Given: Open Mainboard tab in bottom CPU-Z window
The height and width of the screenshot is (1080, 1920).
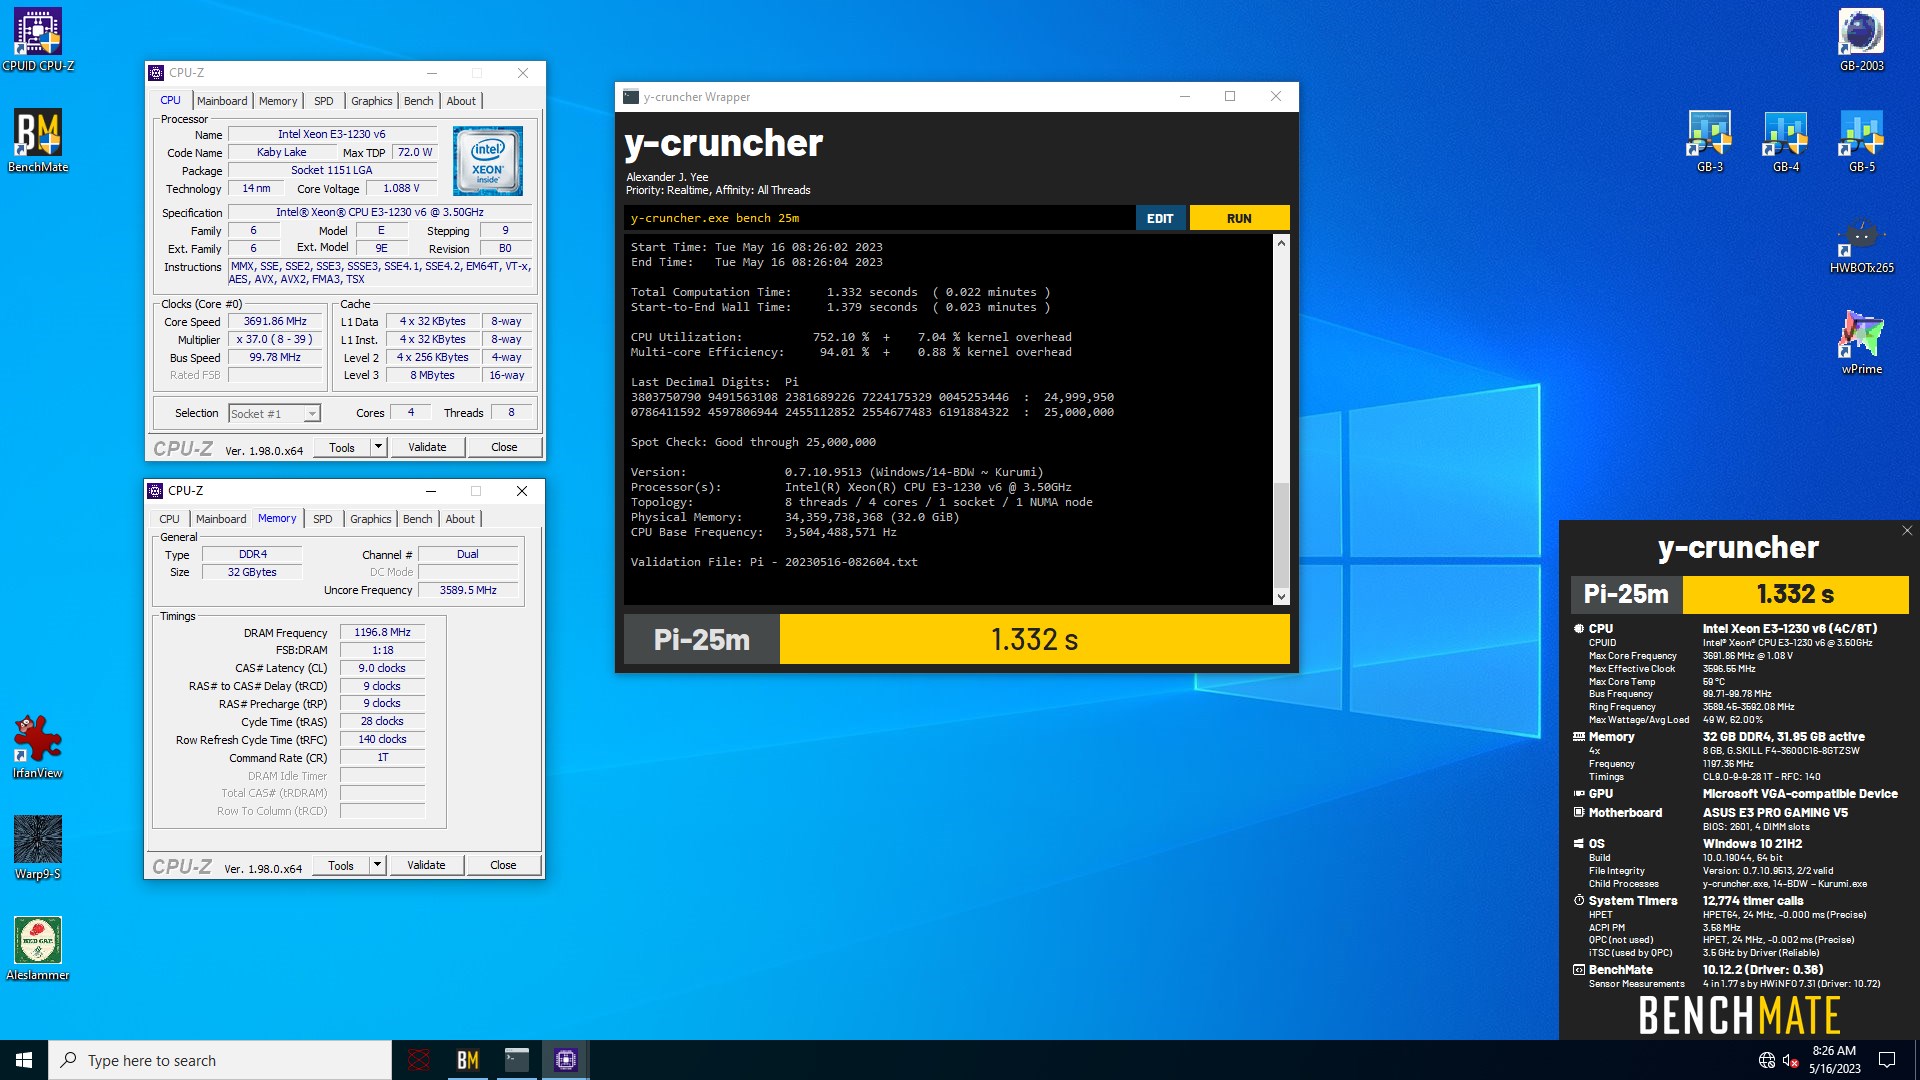Looking at the screenshot, I should 221,519.
